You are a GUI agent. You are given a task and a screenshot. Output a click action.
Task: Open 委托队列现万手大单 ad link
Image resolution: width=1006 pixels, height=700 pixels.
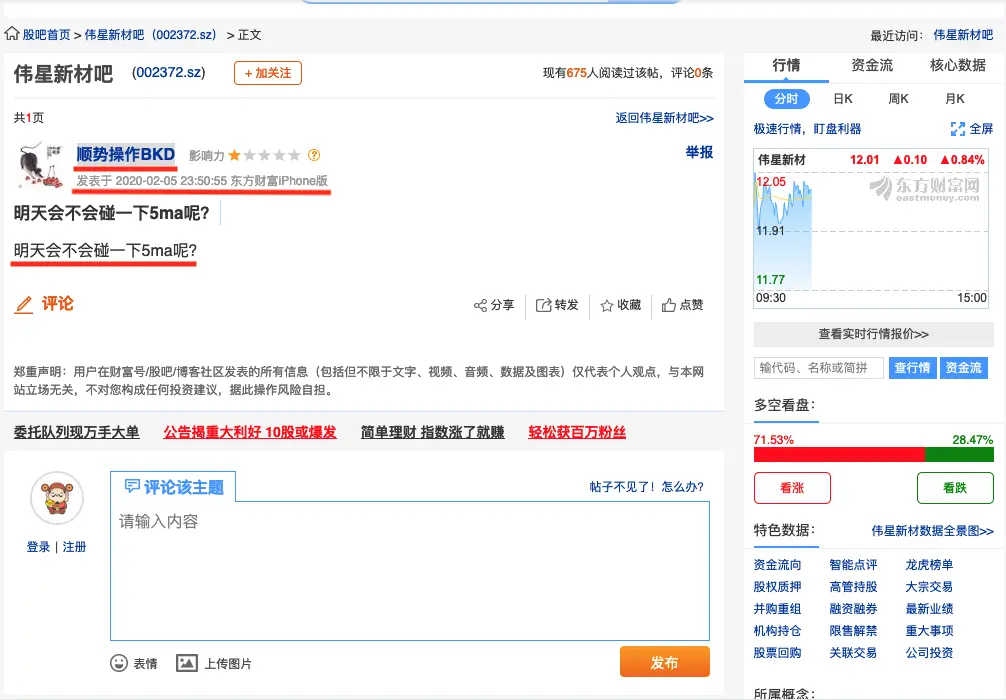76,432
